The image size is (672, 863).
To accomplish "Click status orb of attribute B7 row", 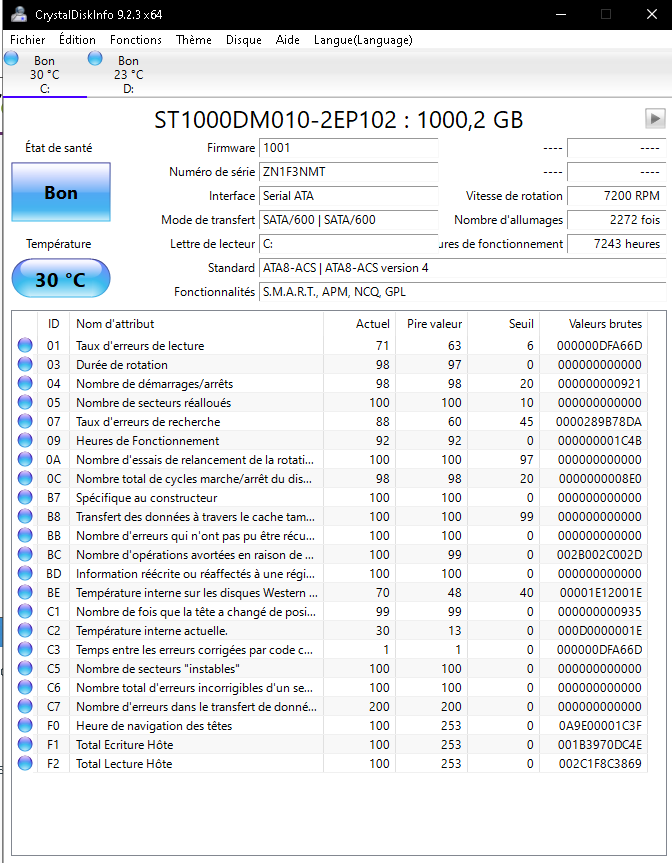I will tap(25, 497).
